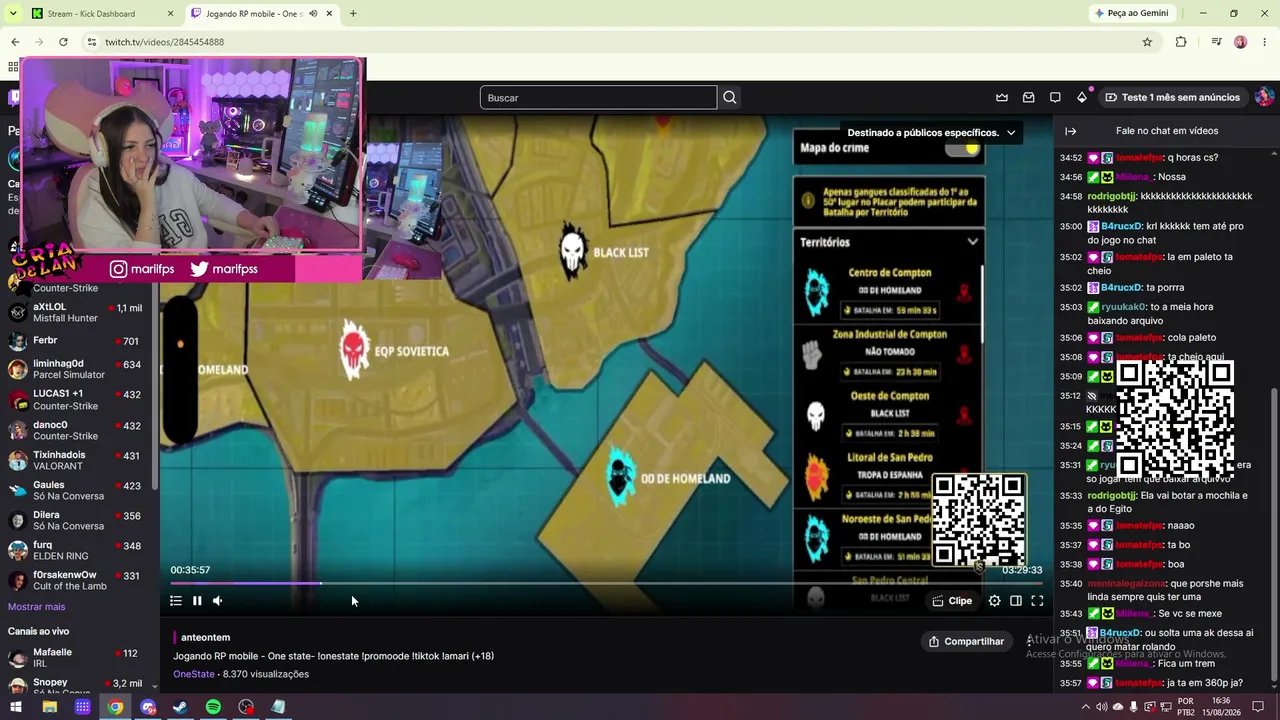This screenshot has width=1280, height=720.
Task: Open furq ELDEN RING channel
Action: 78,550
